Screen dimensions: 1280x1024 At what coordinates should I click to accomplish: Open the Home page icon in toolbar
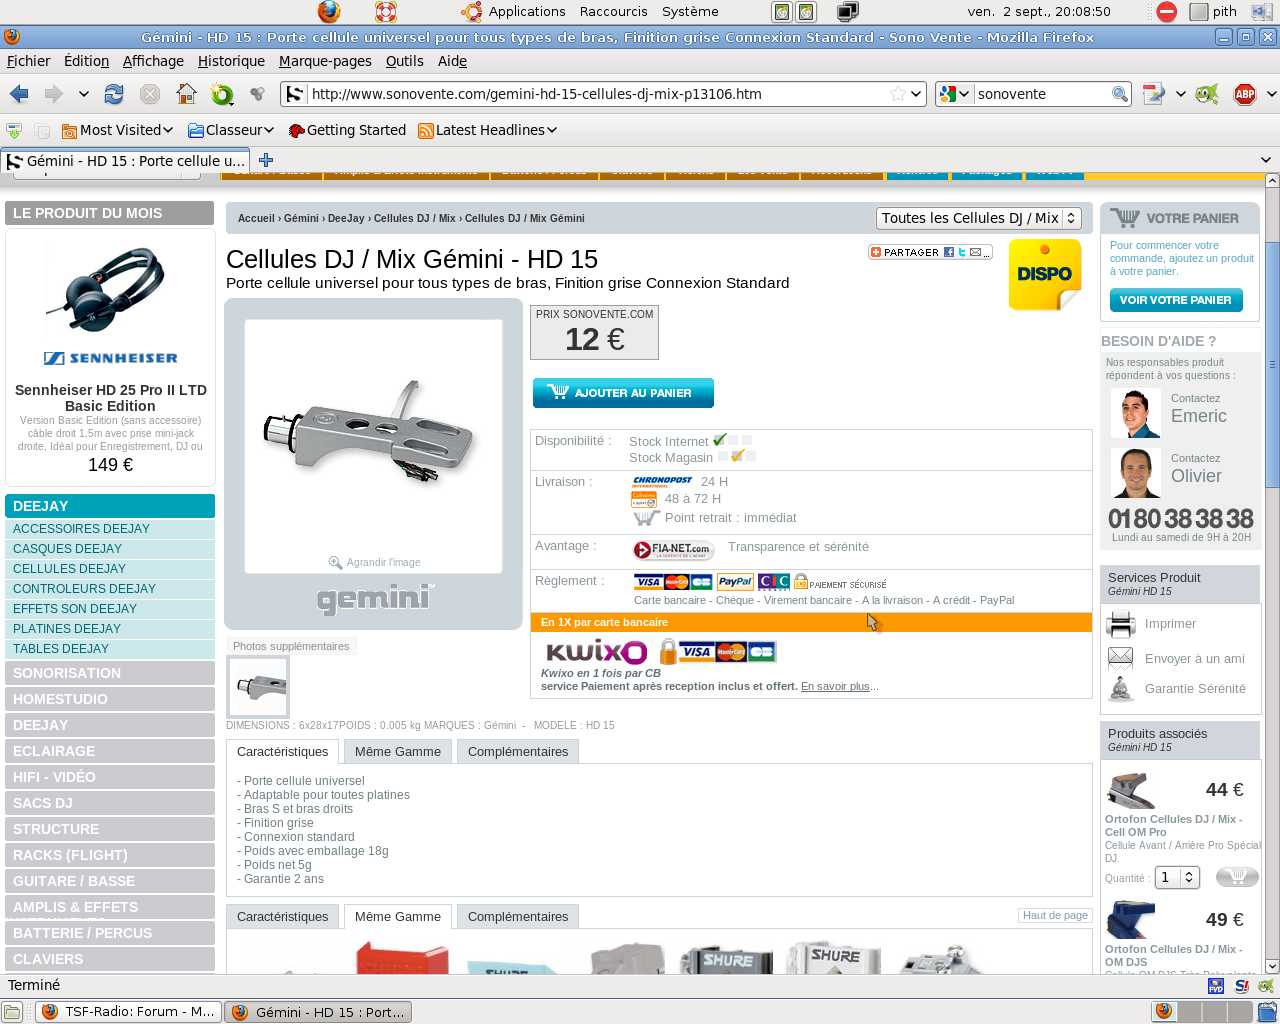[x=186, y=94]
